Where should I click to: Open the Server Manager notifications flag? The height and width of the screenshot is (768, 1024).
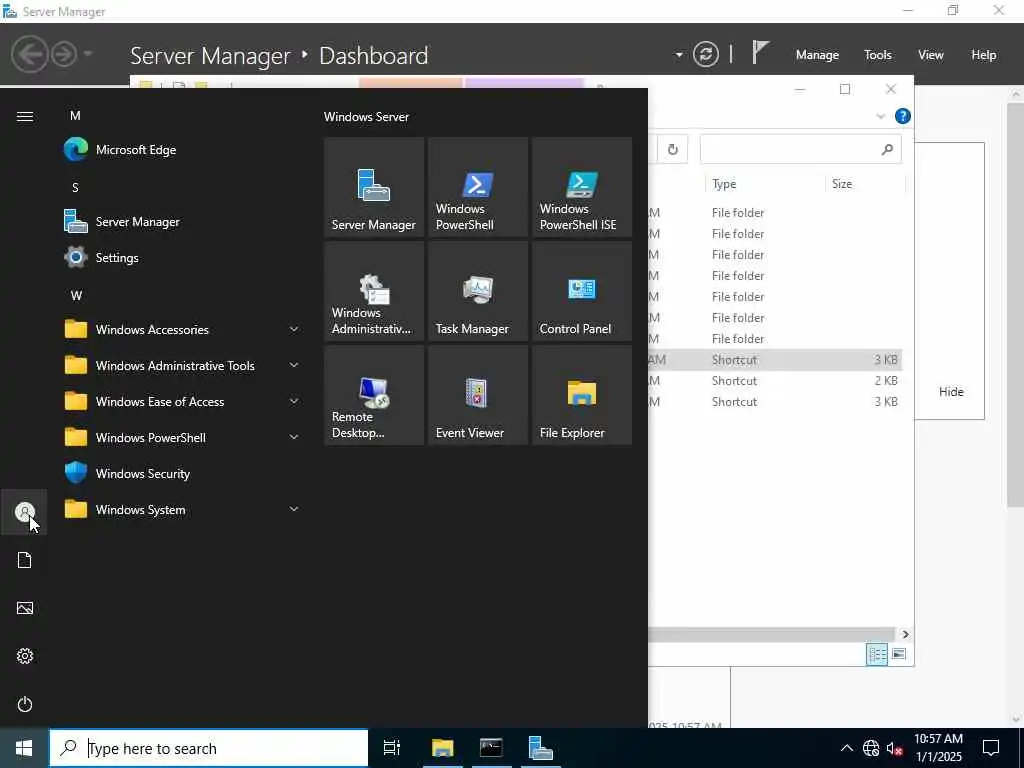tap(760, 52)
